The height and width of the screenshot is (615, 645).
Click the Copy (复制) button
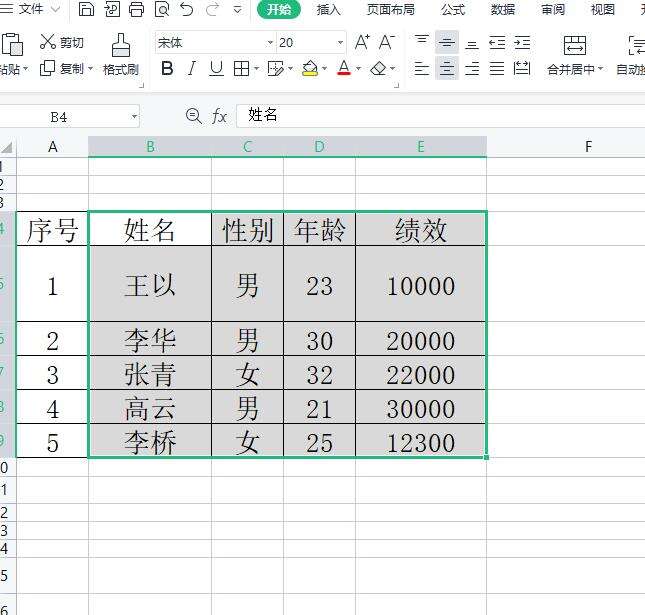(62, 68)
